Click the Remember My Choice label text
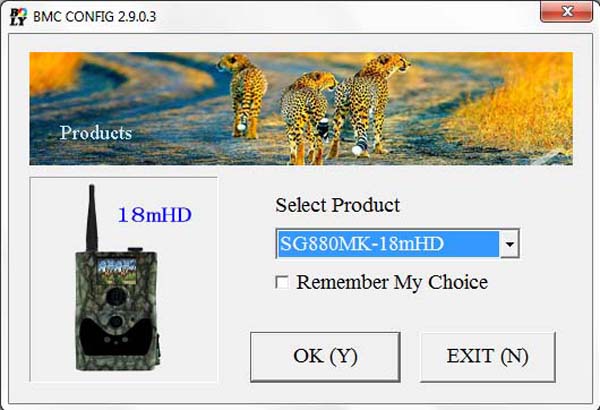 tap(392, 283)
